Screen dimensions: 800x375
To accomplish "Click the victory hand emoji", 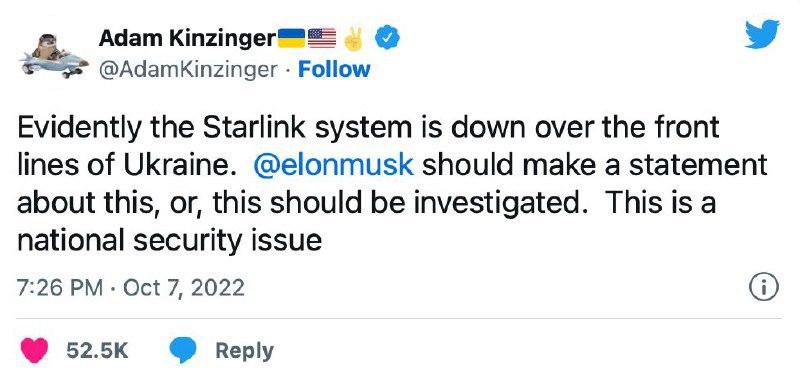I will coord(354,38).
